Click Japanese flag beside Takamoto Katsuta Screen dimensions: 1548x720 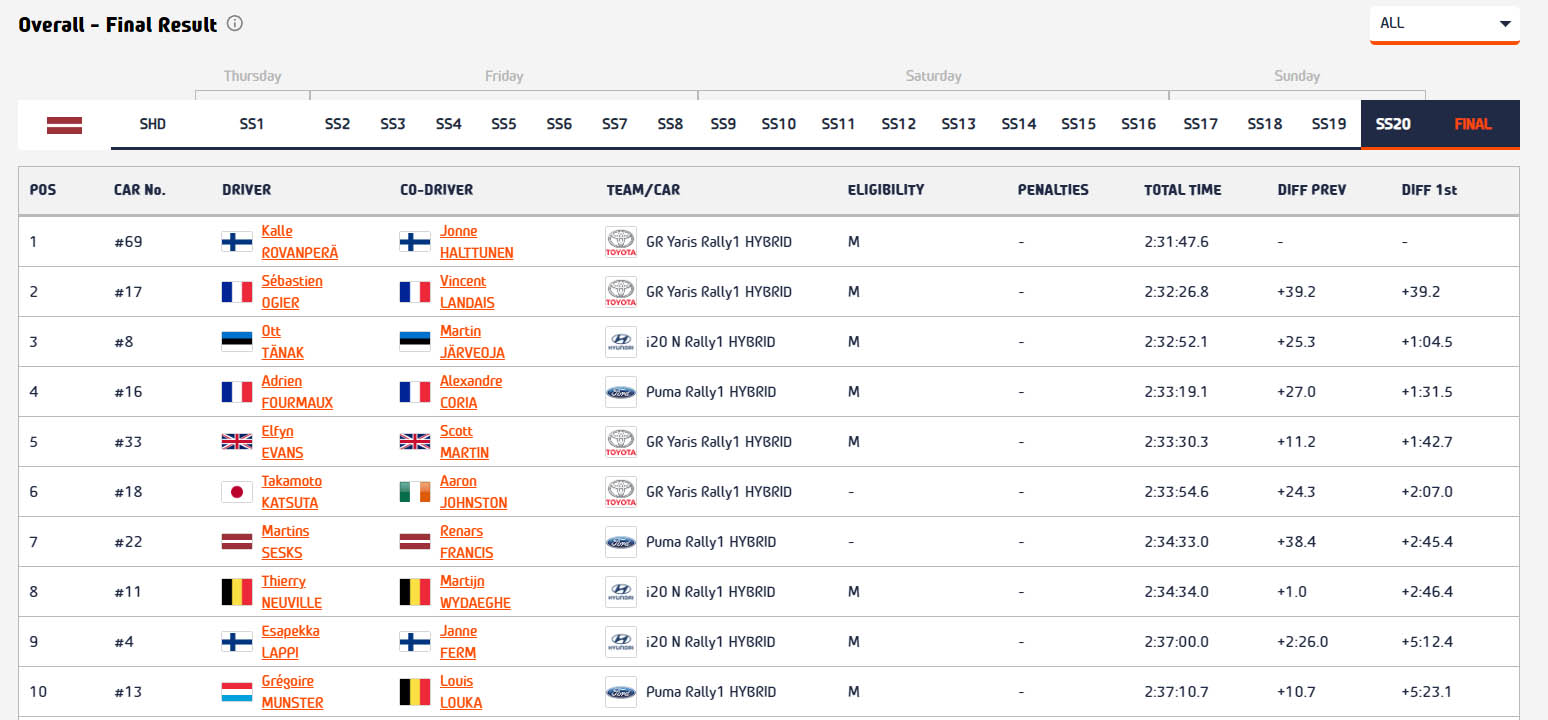[237, 492]
